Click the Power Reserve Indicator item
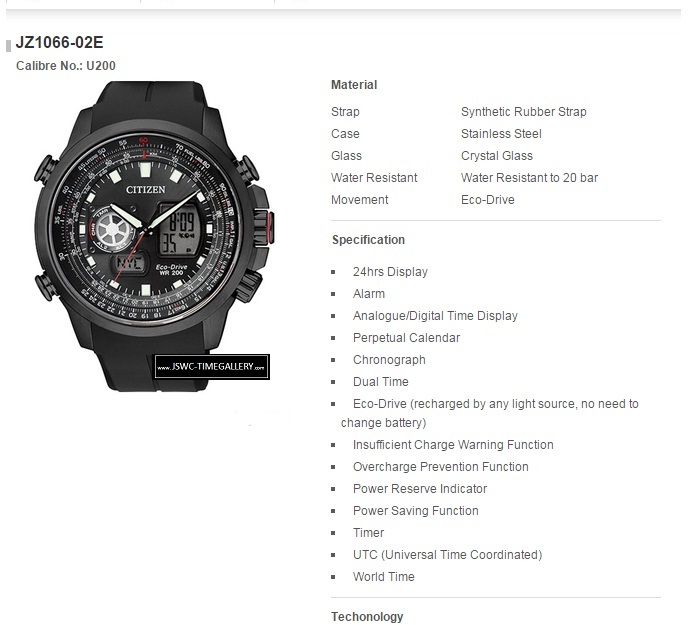This screenshot has height=625, width=692. [x=420, y=489]
